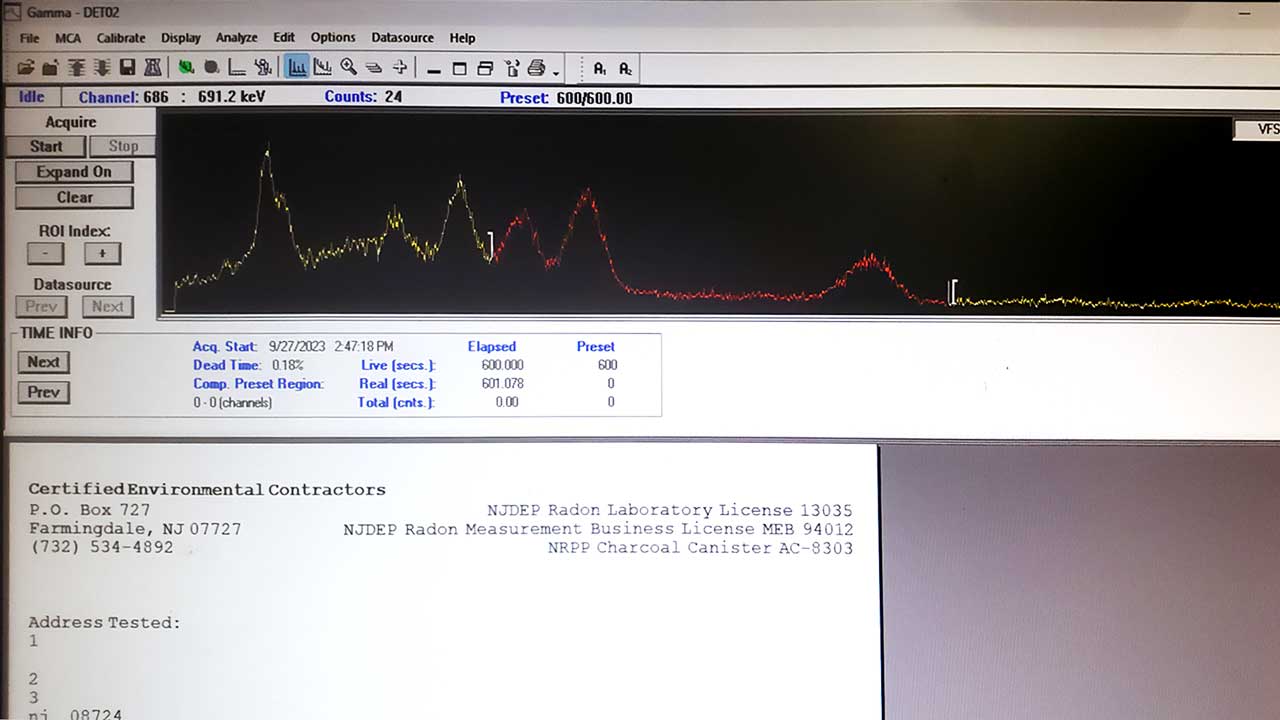This screenshot has height=720, width=1280.
Task: Open the Edit menu
Action: click(284, 37)
